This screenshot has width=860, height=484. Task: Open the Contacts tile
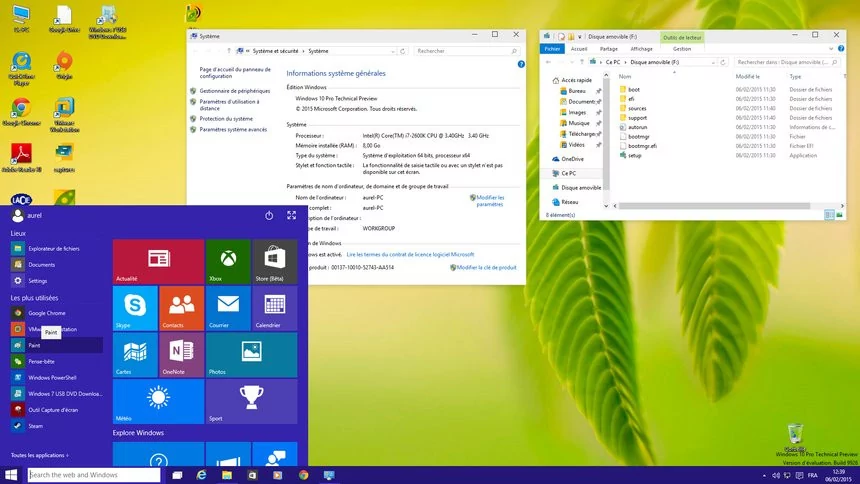(x=182, y=308)
